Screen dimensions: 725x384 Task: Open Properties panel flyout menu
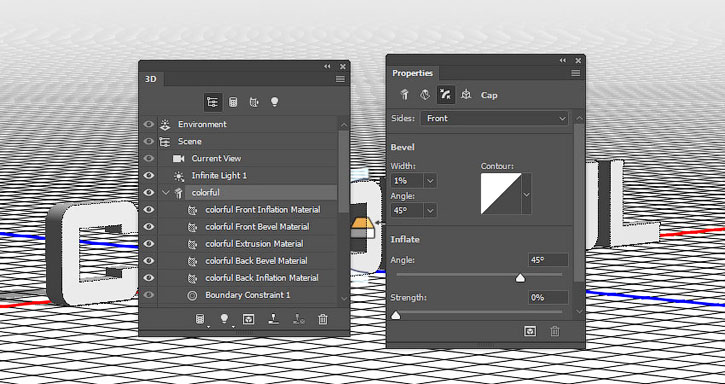576,73
